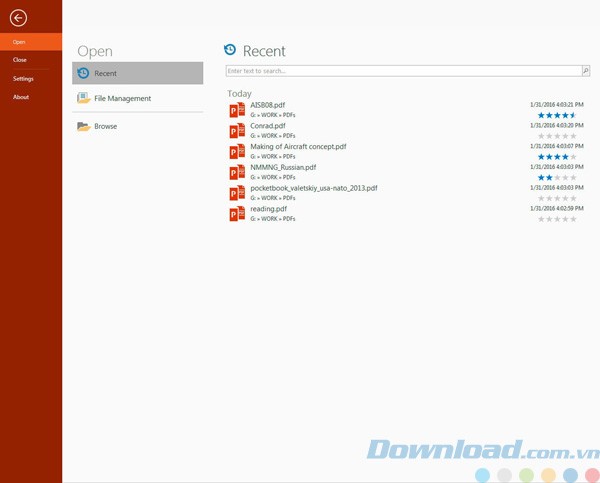This screenshot has width=600, height=483.
Task: Click the back arrow icon
Action: (x=18, y=18)
